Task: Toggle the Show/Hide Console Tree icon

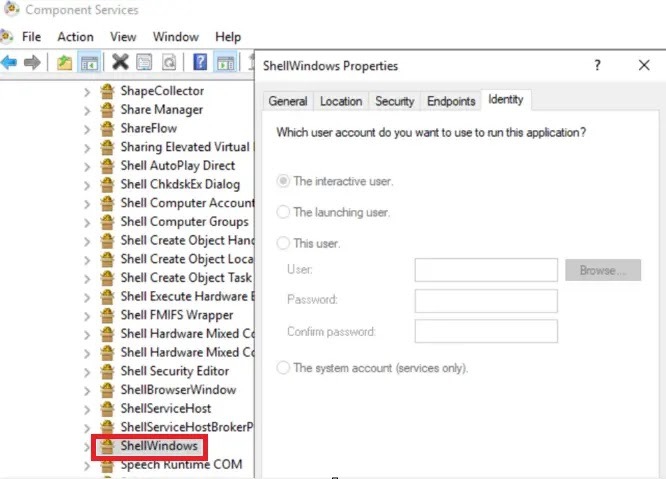Action: click(x=90, y=63)
